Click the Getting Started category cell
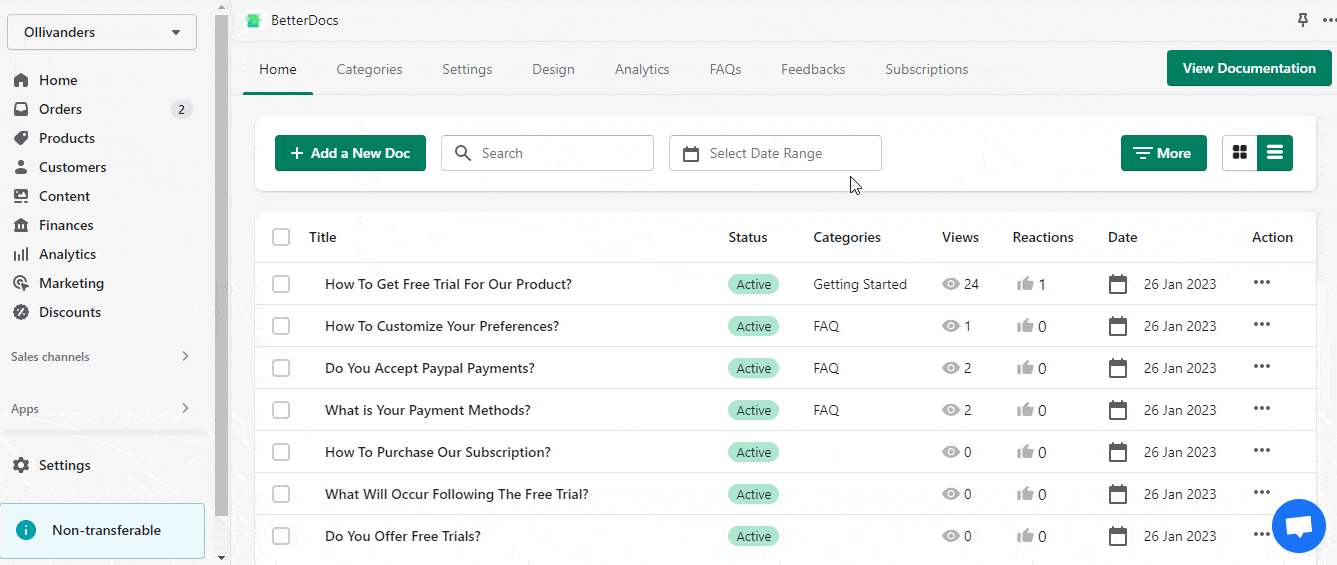 coord(860,284)
